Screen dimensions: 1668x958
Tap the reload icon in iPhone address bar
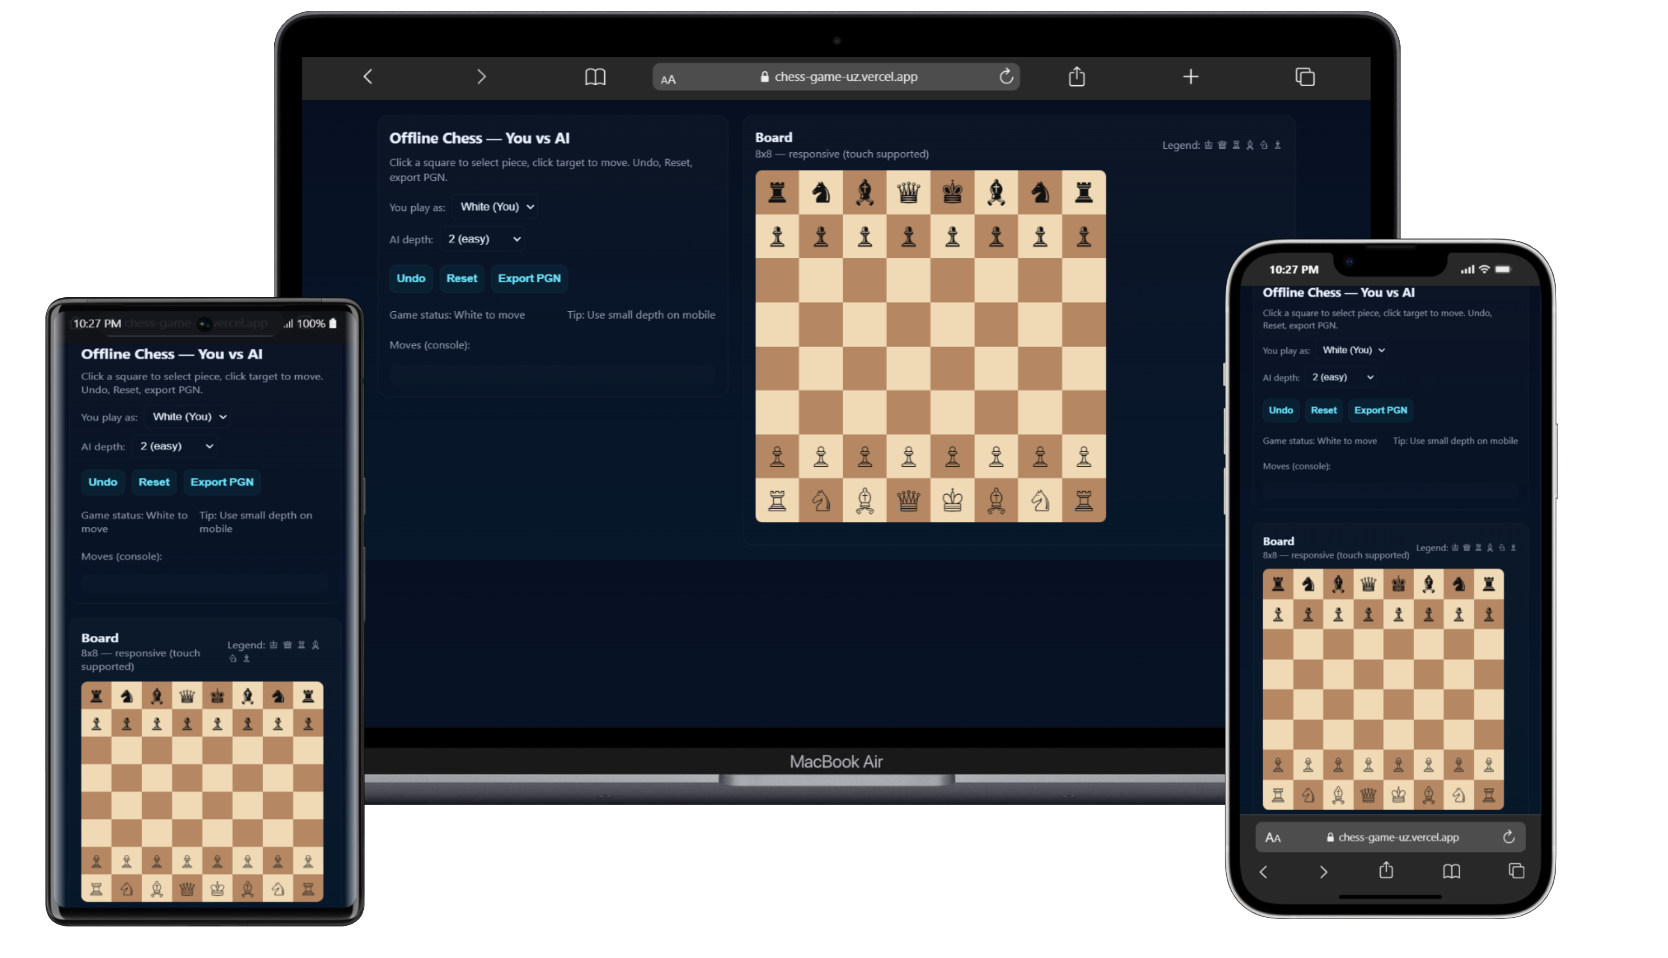tap(1508, 837)
